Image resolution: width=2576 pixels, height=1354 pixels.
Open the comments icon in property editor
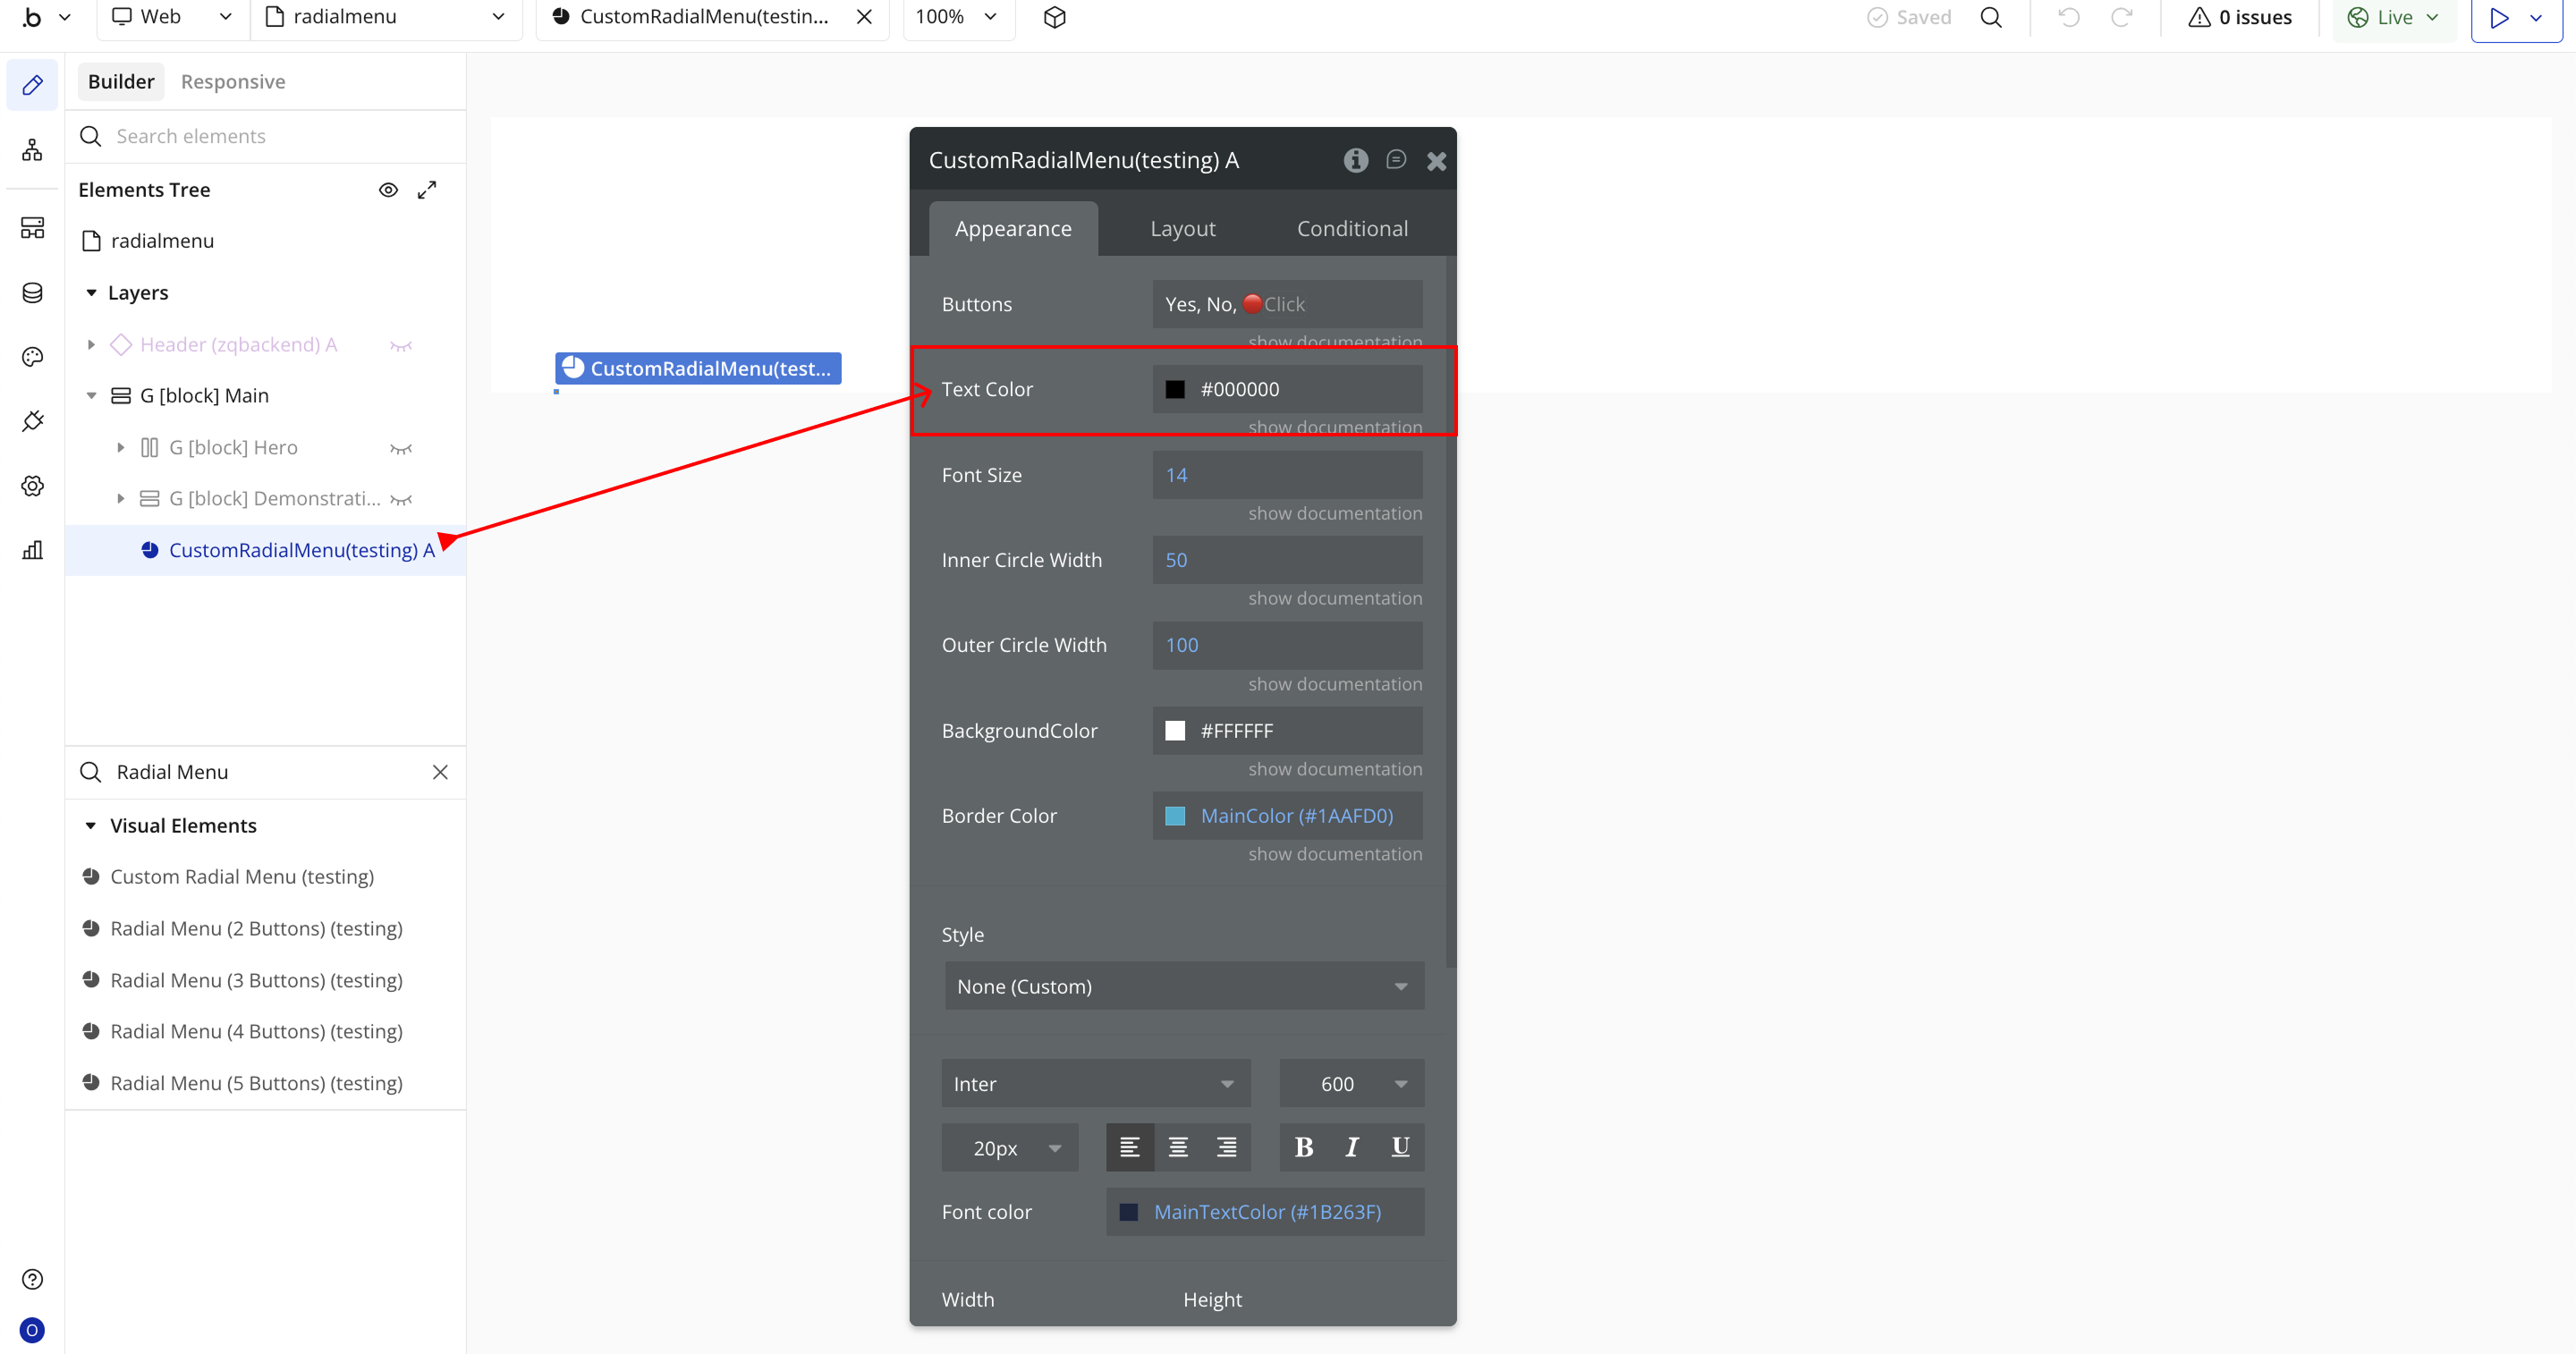click(1396, 160)
